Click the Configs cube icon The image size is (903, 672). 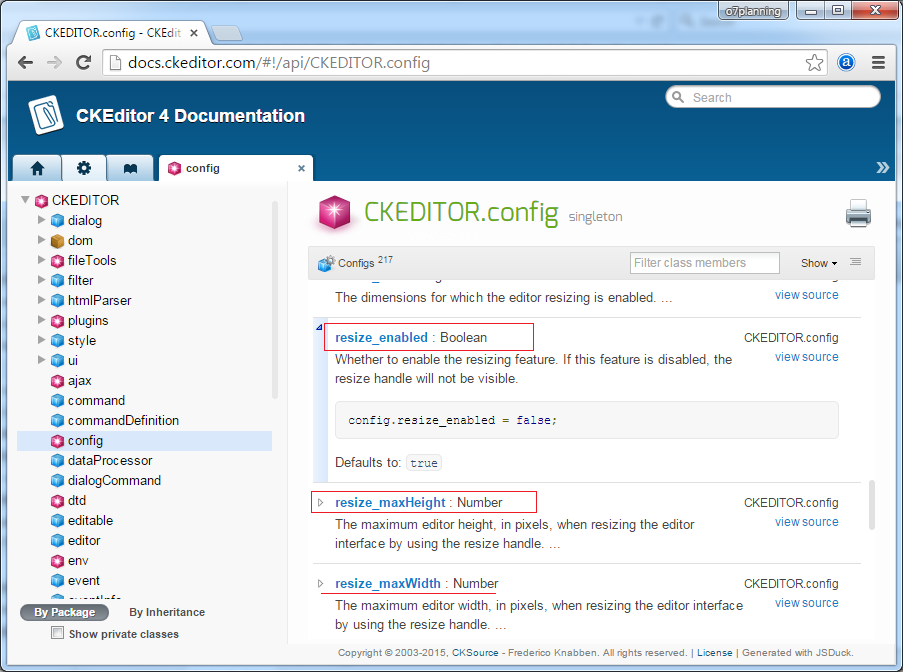(x=327, y=263)
